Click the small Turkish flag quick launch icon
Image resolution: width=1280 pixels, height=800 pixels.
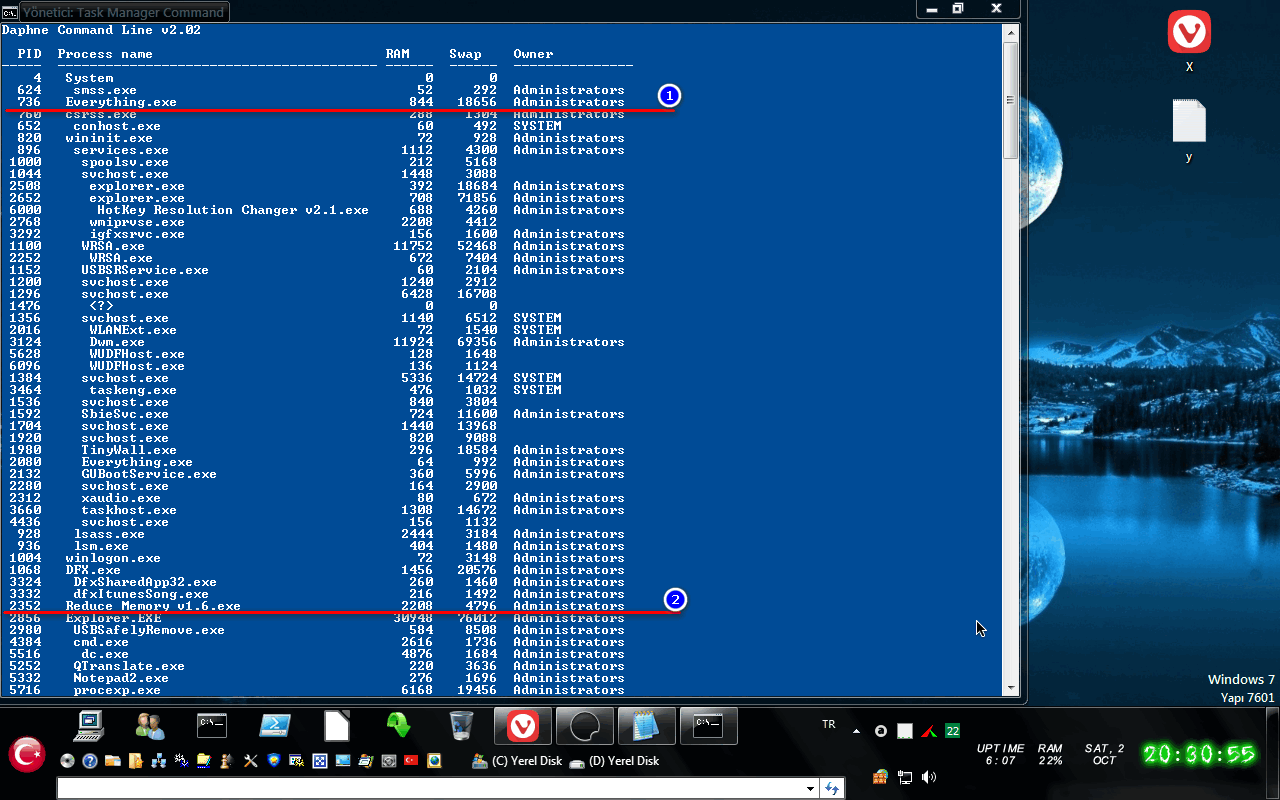[x=411, y=761]
